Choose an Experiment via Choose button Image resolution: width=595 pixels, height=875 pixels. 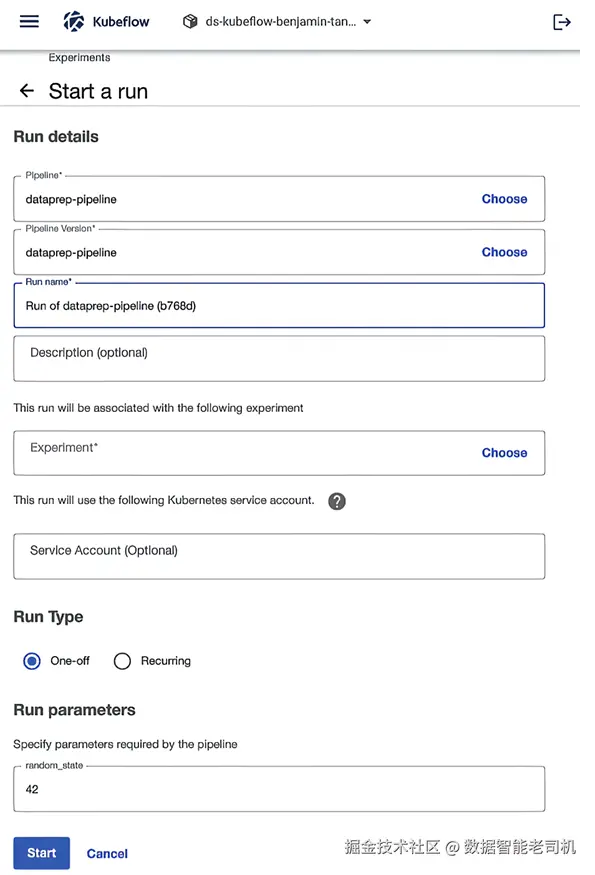click(x=504, y=453)
